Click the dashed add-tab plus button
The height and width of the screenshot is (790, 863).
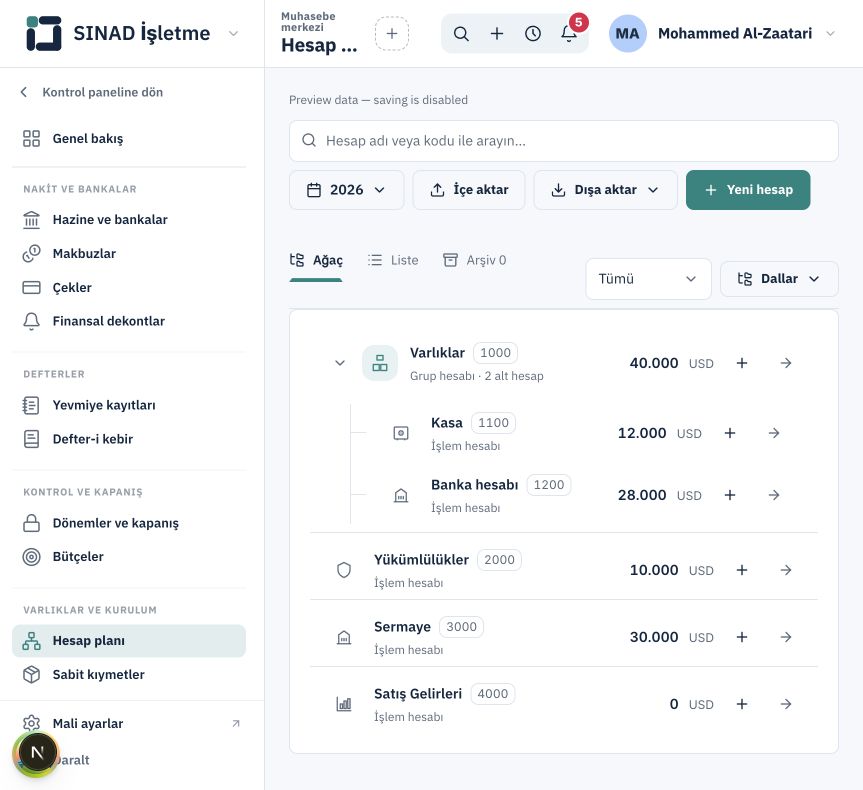coord(392,34)
